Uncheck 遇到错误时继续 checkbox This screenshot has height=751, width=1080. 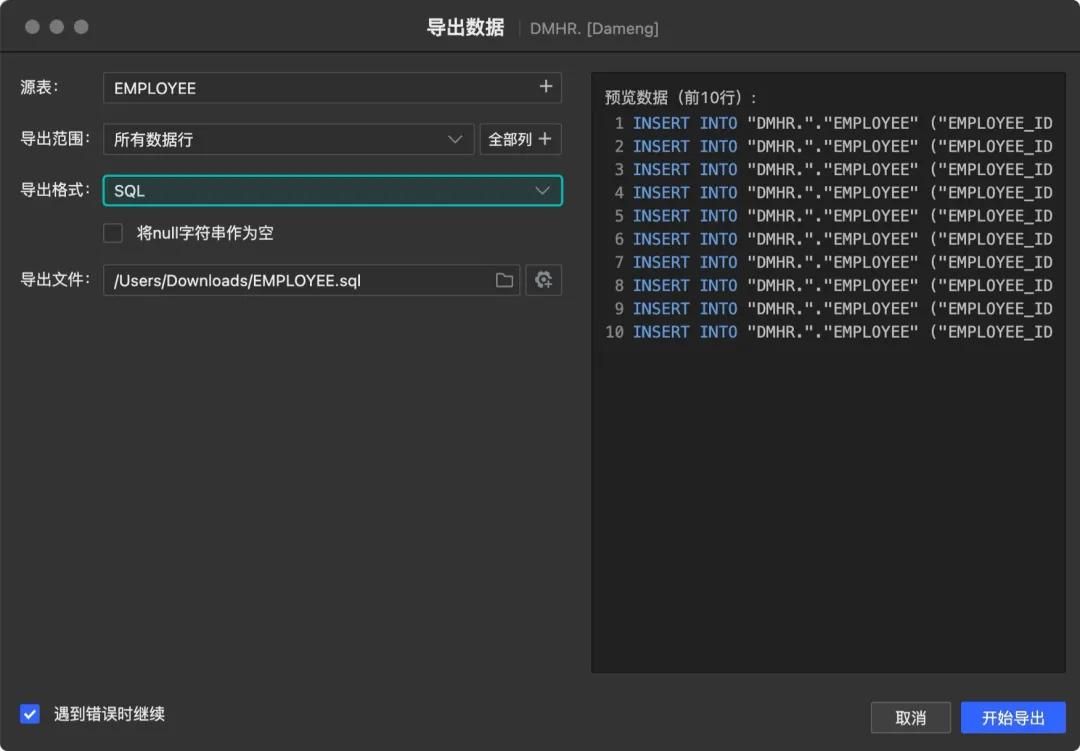[x=30, y=714]
